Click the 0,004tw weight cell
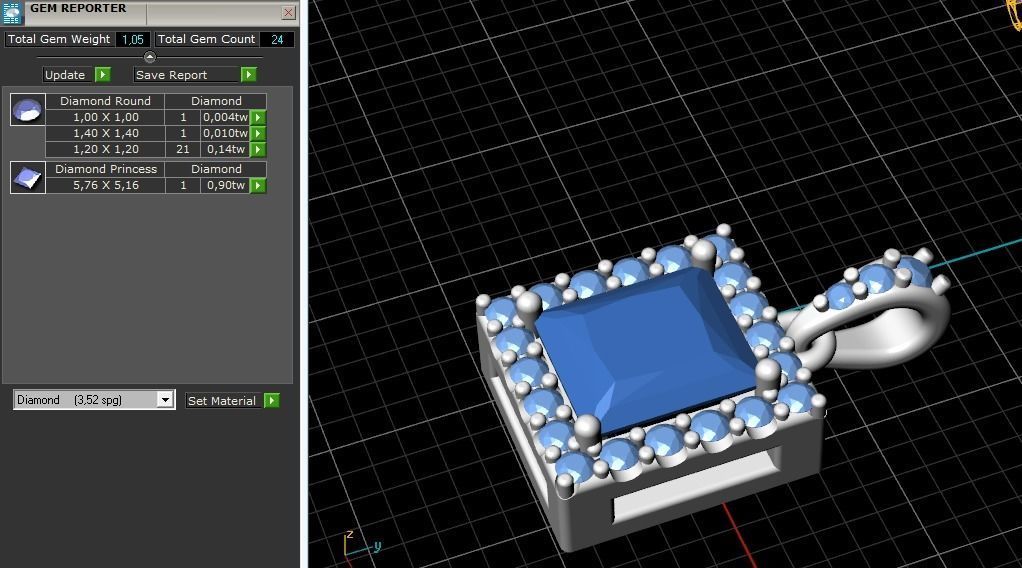The width and height of the screenshot is (1022, 568). click(x=226, y=117)
